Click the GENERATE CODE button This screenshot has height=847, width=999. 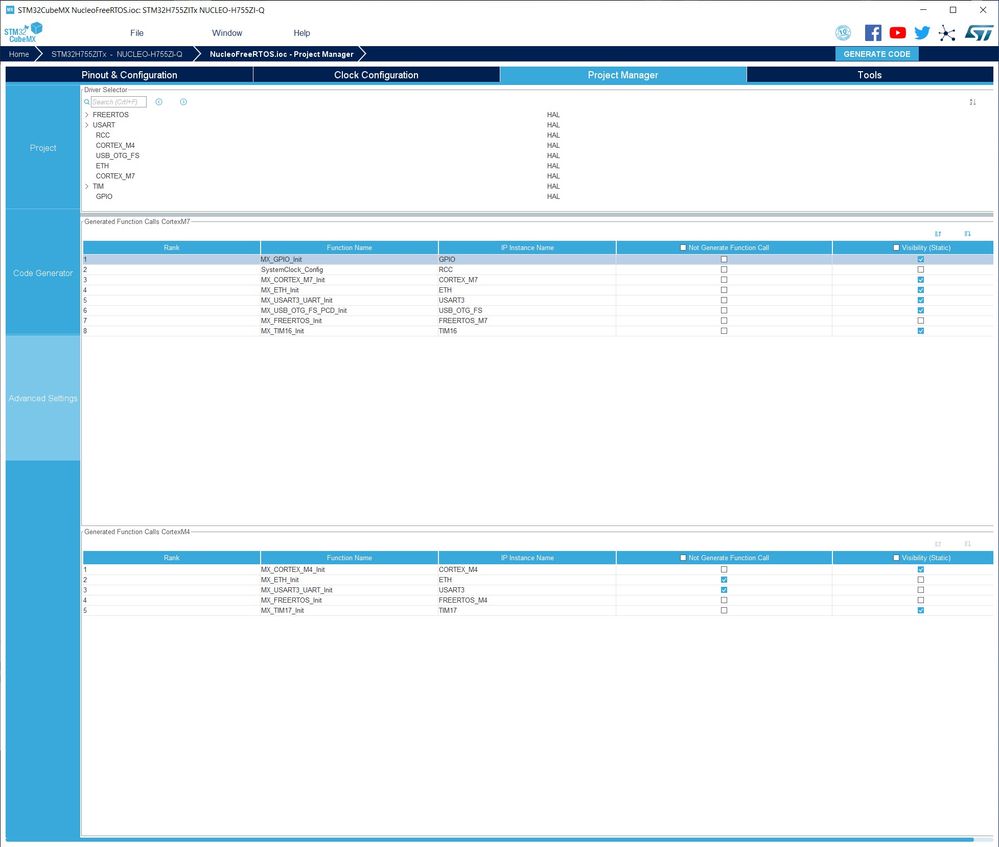pos(877,54)
